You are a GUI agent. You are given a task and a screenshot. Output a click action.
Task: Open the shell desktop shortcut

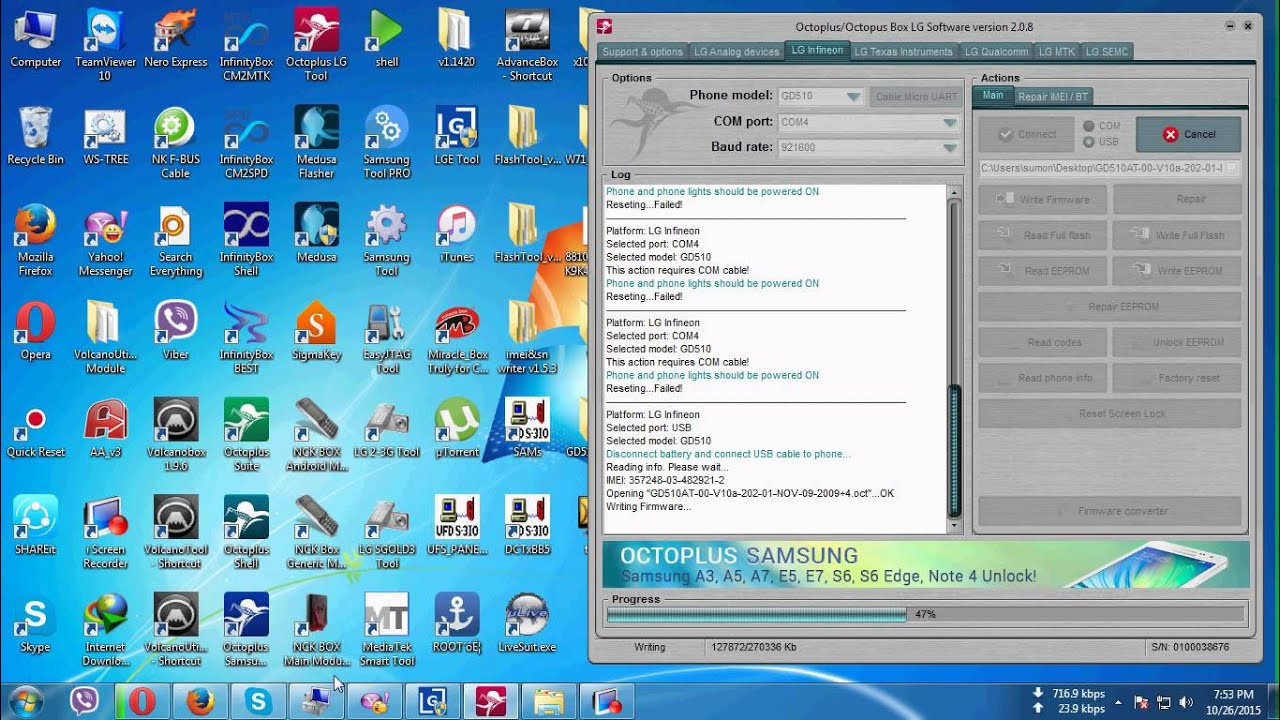(x=387, y=39)
